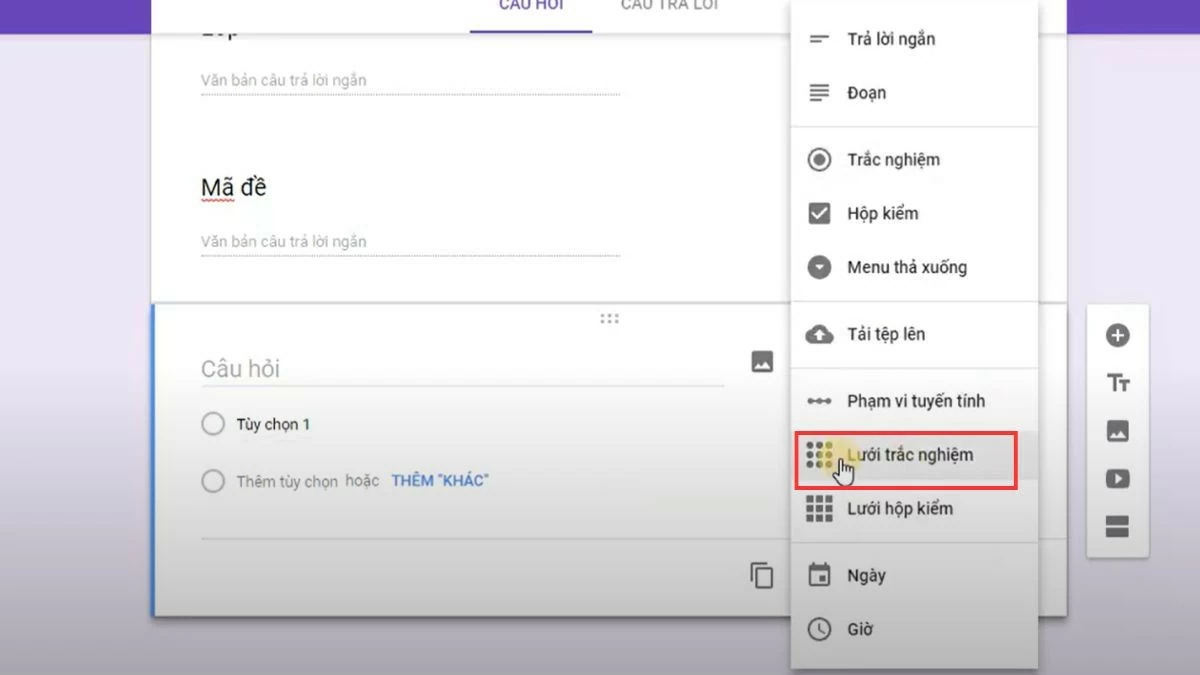Switch to the Câu trả lời tab
This screenshot has height=675, width=1200.
[668, 6]
